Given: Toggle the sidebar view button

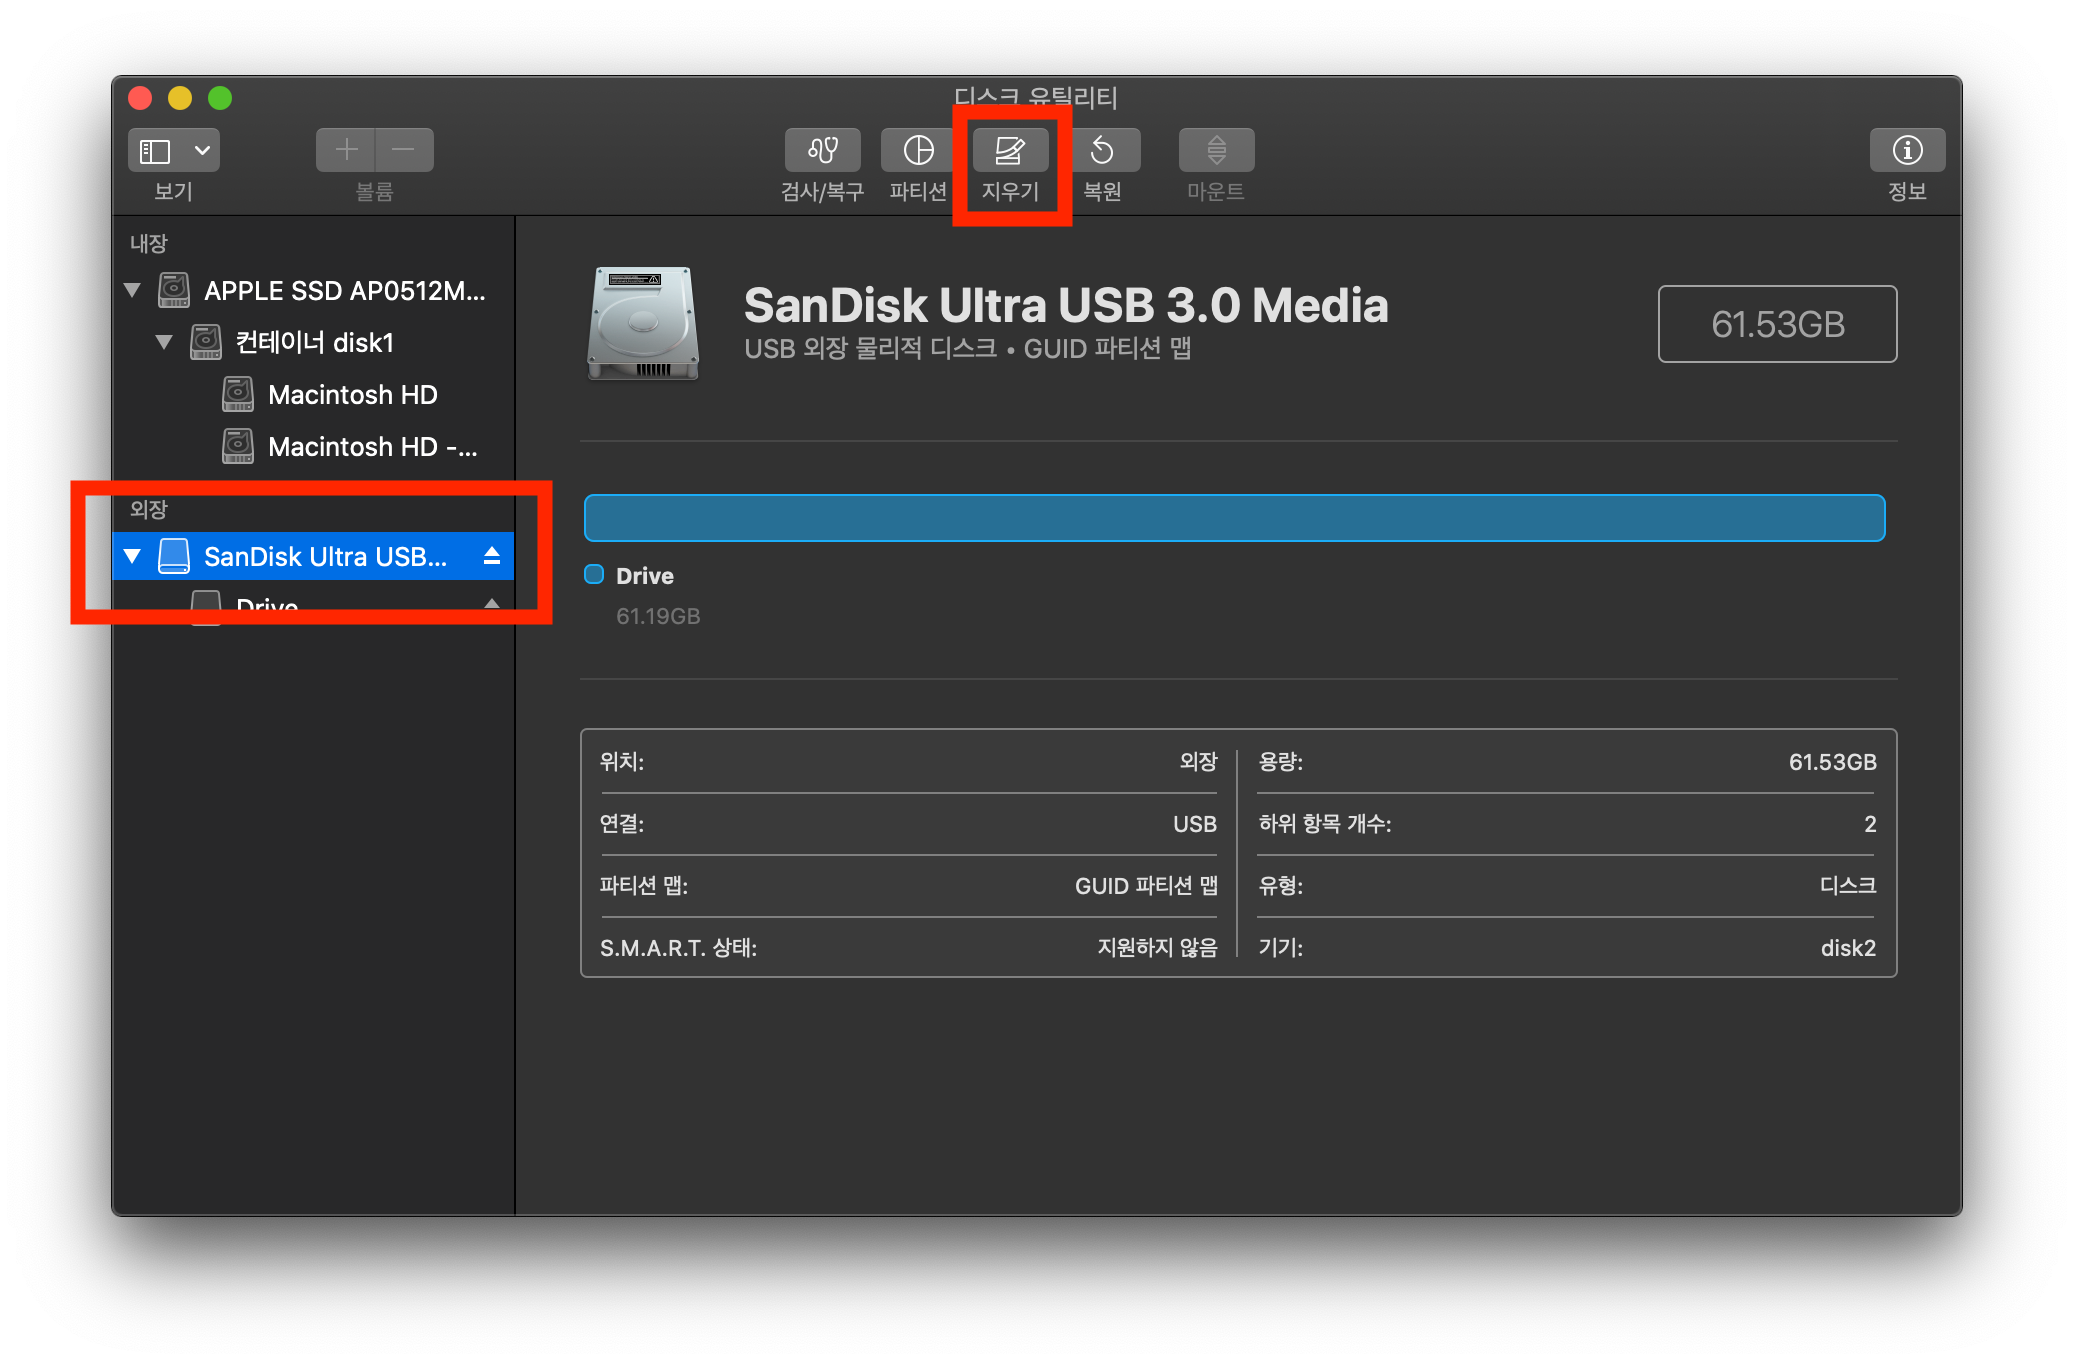Looking at the screenshot, I should pyautogui.click(x=155, y=150).
